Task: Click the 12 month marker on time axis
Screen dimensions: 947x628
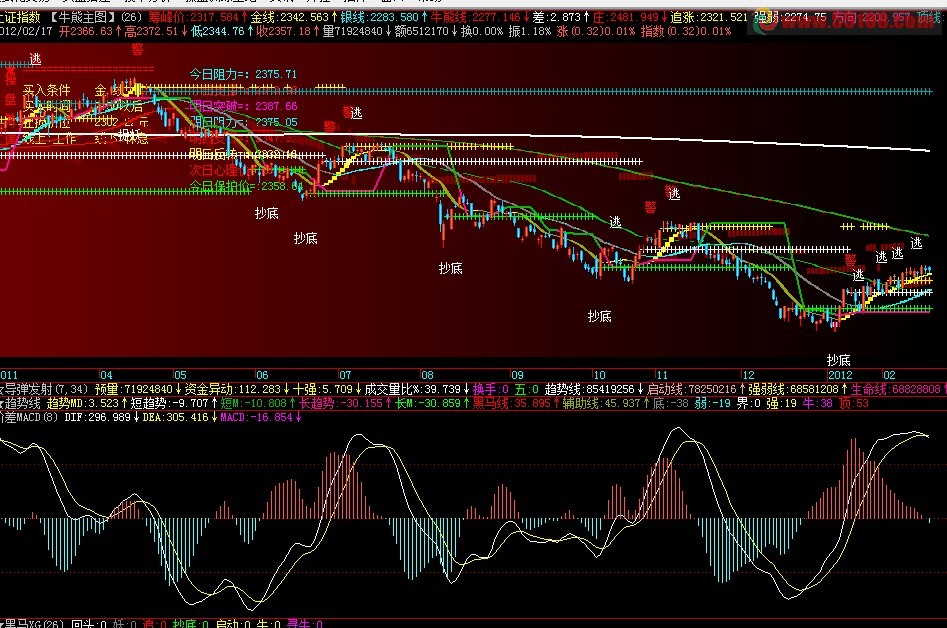Action: [748, 375]
